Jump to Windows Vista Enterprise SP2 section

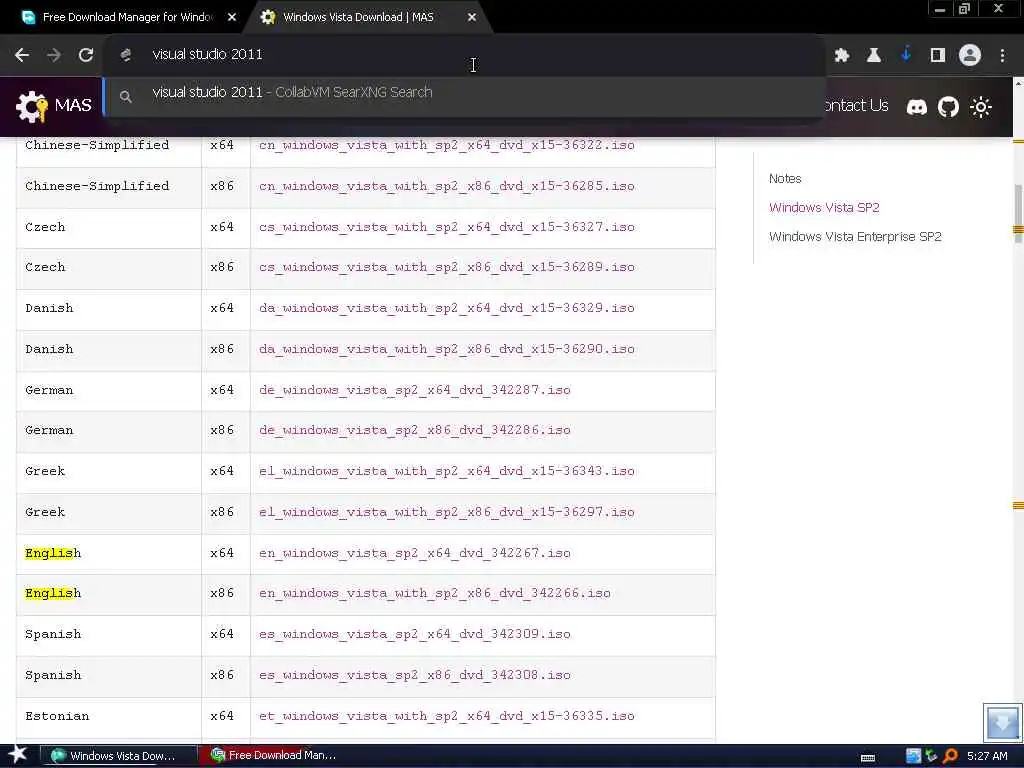click(x=855, y=237)
